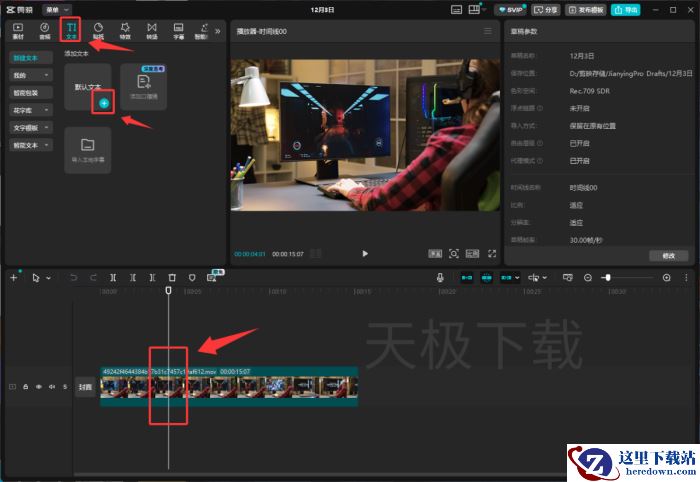Select the pointer selection tool

(x=36, y=278)
